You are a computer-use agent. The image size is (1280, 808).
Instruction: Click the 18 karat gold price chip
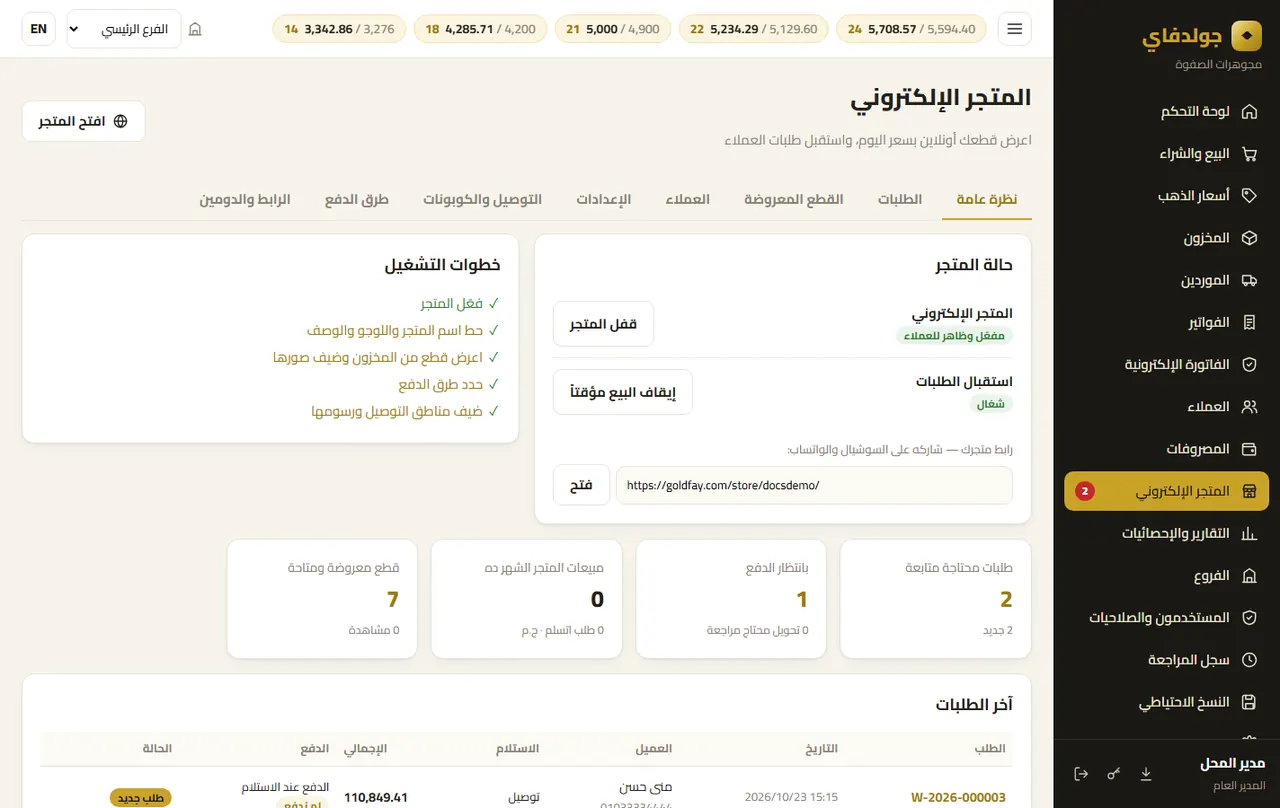481,29
